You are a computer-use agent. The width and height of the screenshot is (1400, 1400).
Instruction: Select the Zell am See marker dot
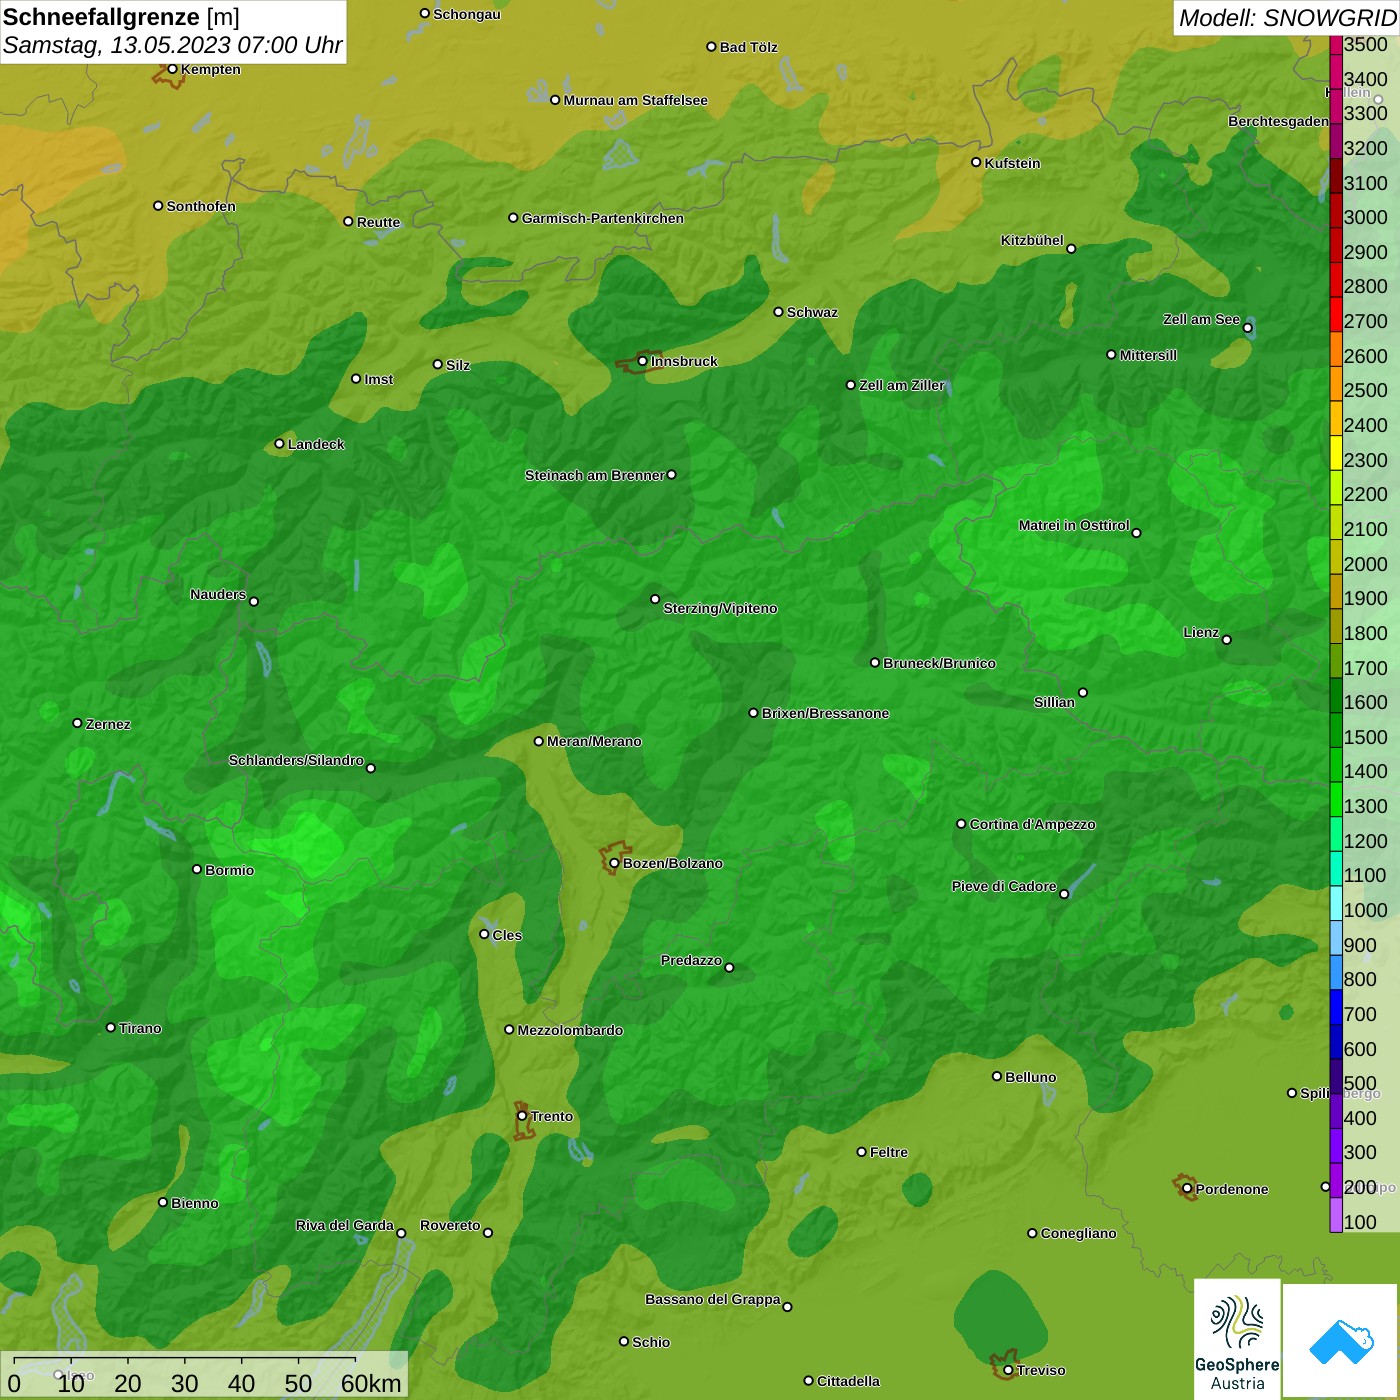[1247, 328]
